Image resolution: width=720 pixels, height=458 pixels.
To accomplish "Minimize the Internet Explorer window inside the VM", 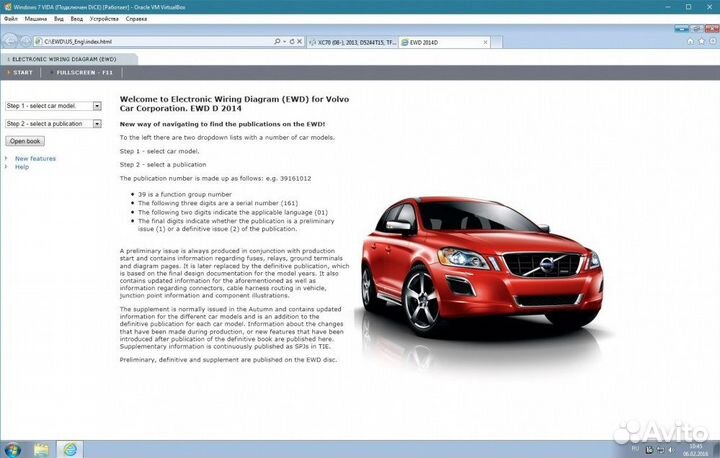I will [x=681, y=28].
